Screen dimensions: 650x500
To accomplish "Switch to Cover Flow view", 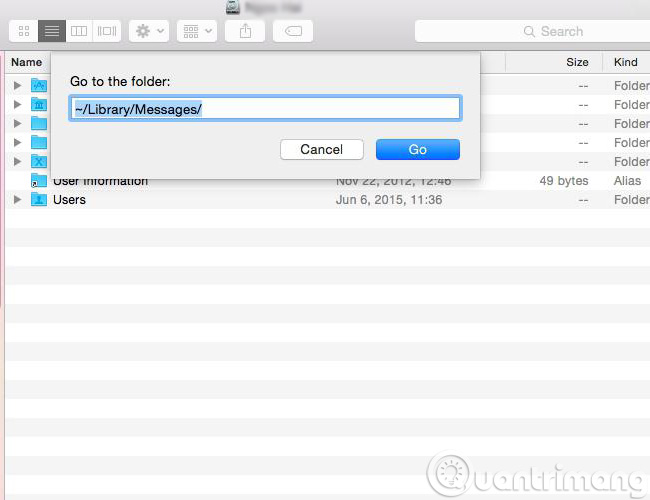I will pyautogui.click(x=107, y=31).
